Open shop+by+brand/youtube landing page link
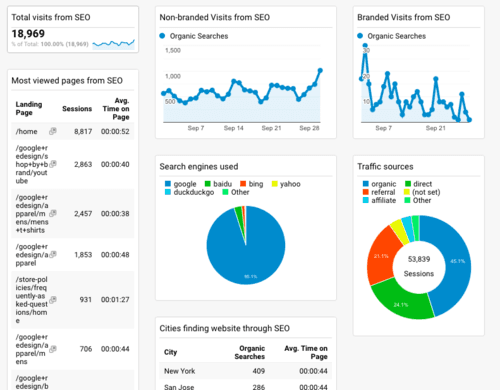 [x=32, y=164]
